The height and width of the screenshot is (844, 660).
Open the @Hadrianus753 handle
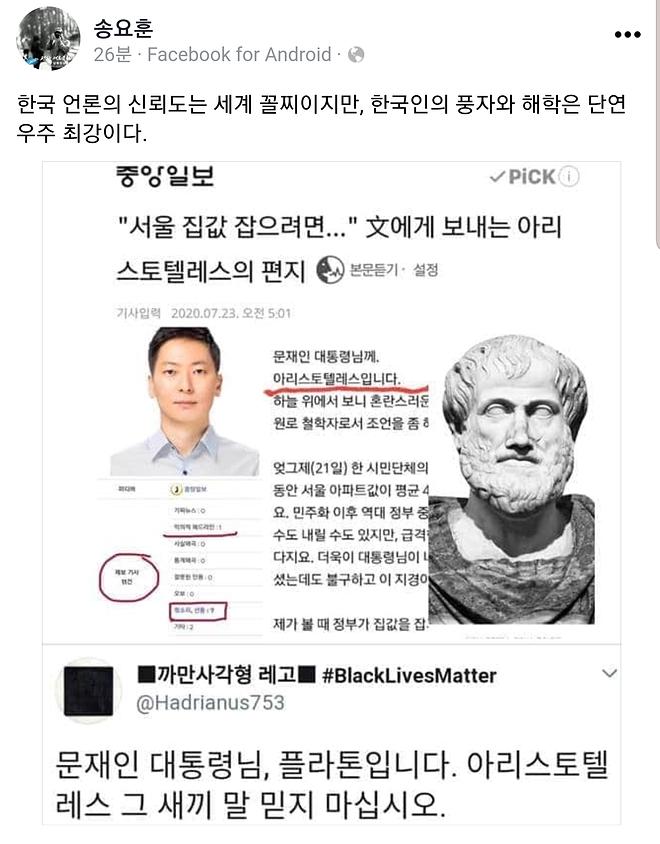tap(210, 703)
